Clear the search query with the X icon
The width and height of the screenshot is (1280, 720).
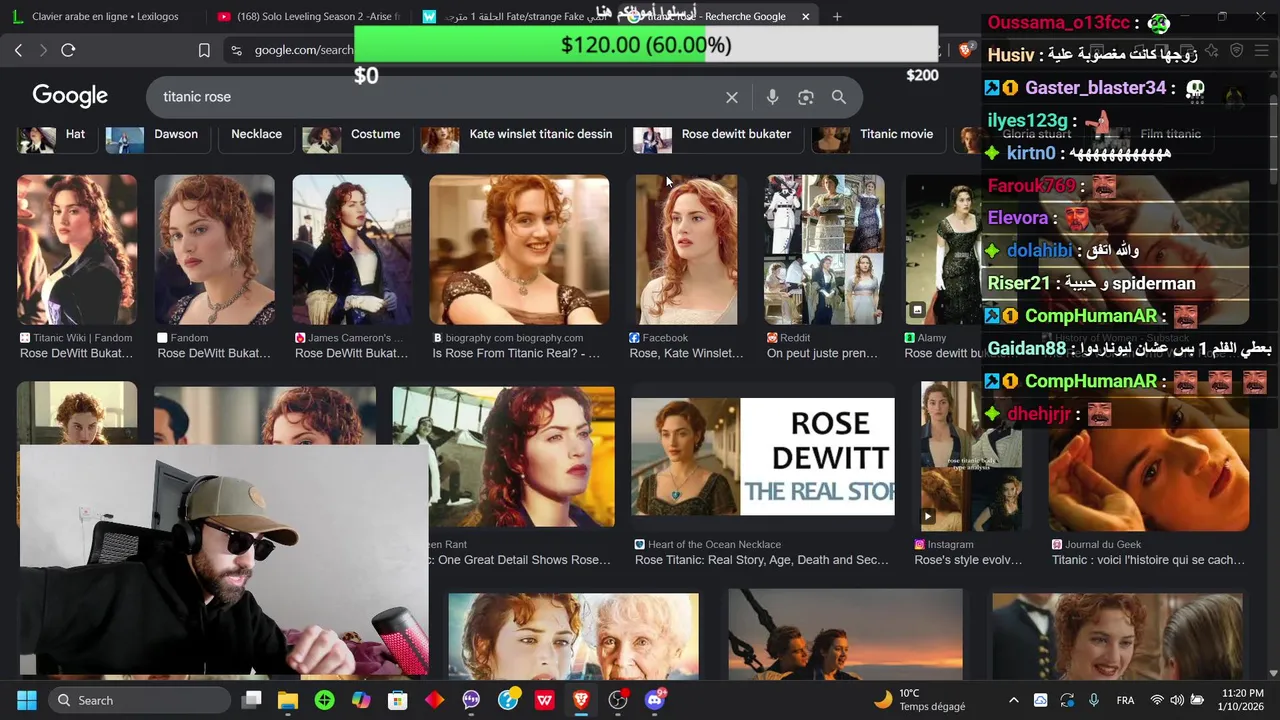pos(732,97)
